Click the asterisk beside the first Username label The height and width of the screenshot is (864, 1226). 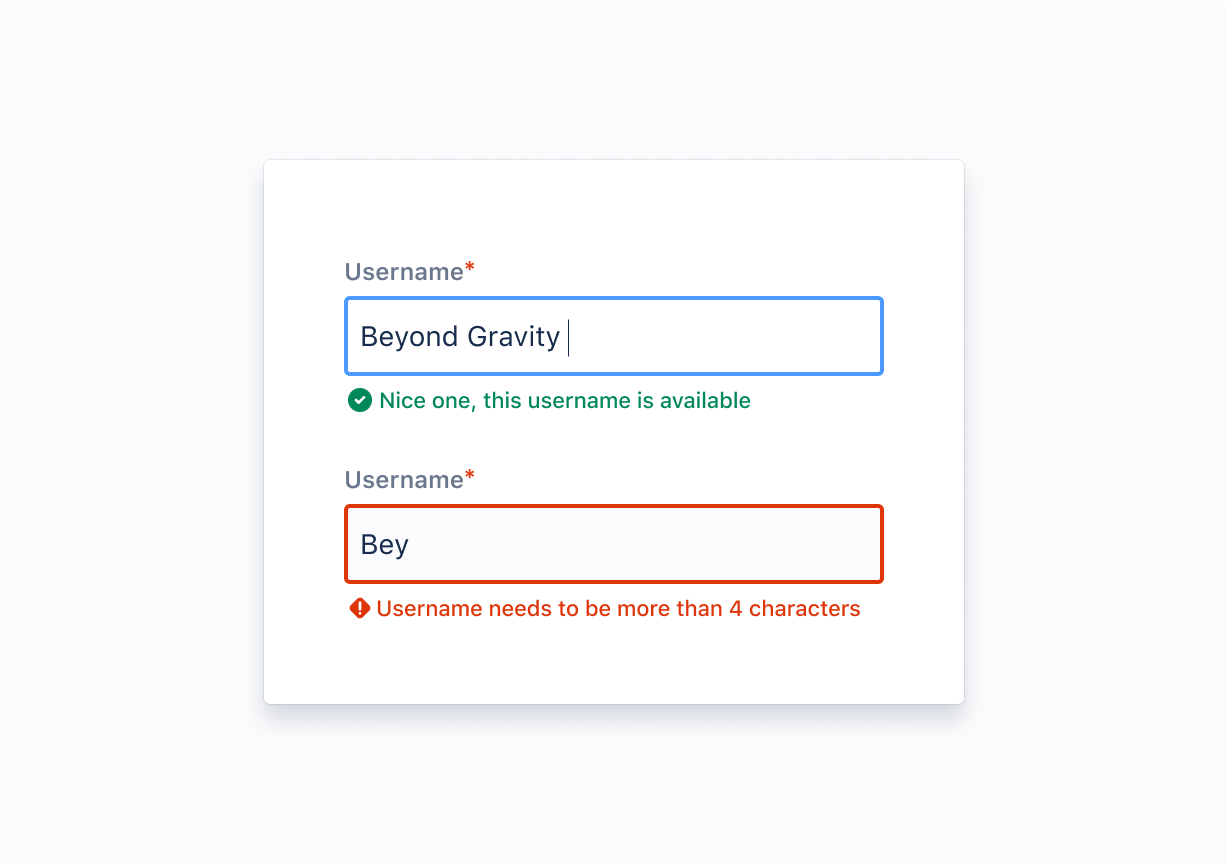tap(470, 268)
